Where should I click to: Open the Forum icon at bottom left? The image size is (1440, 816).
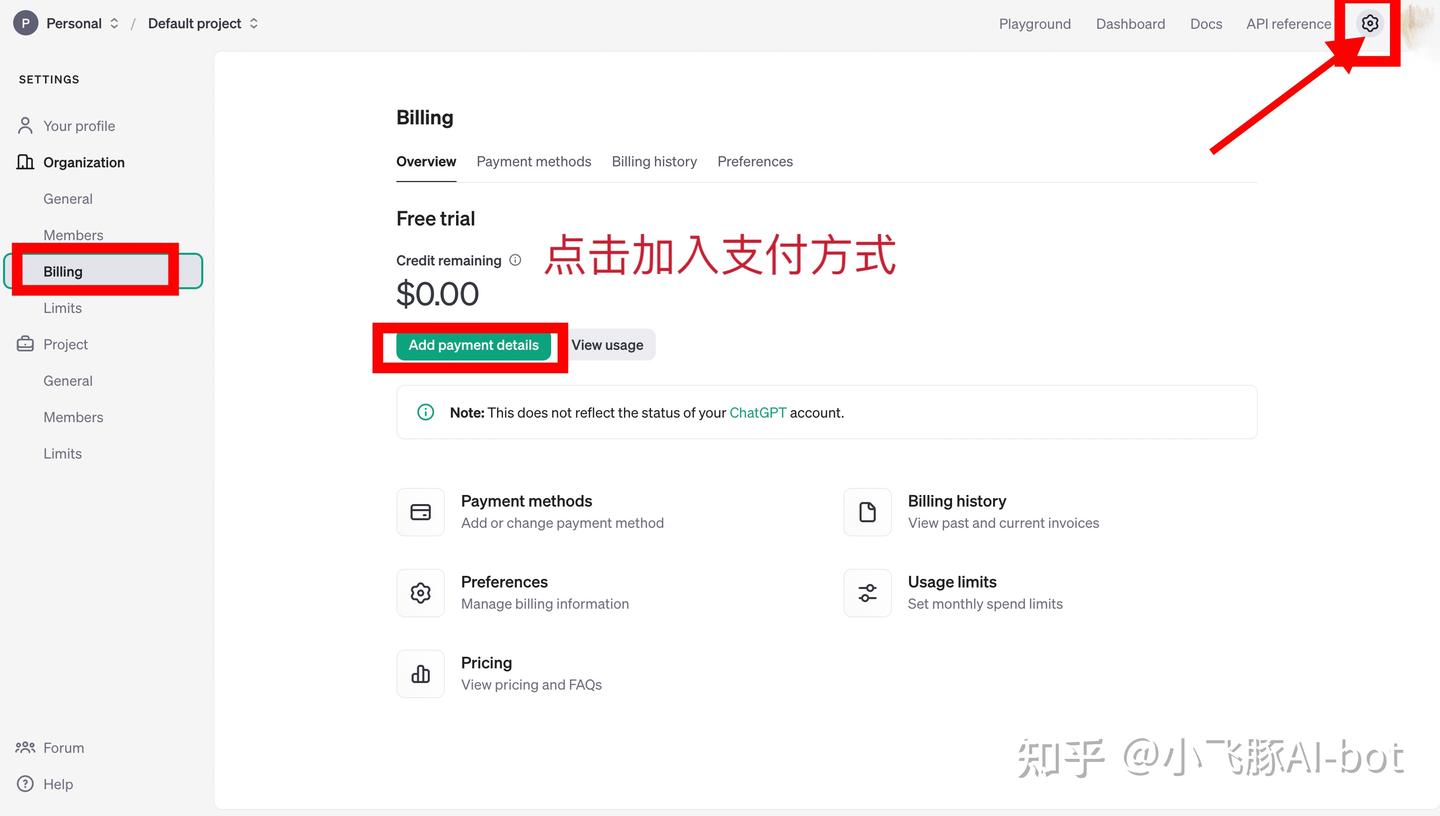(x=23, y=747)
